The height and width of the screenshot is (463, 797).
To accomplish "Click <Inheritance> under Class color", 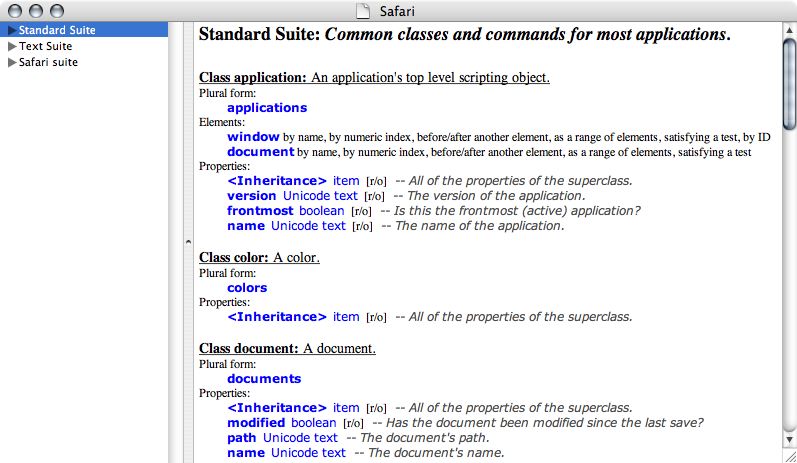I will click(x=277, y=317).
